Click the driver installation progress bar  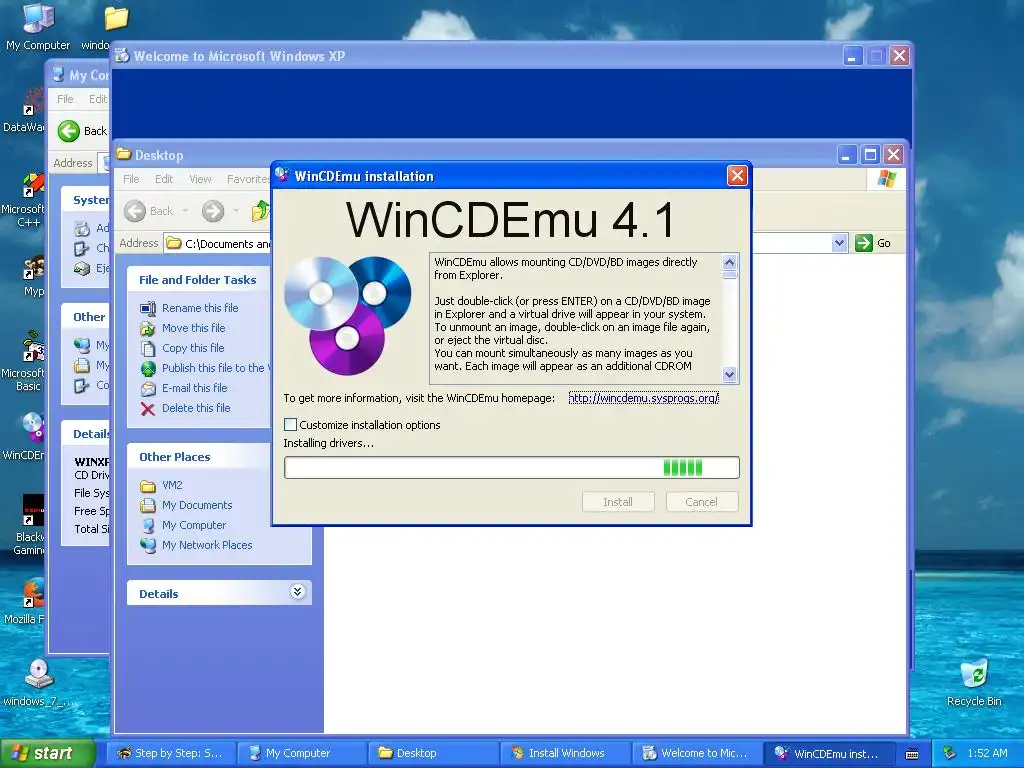tap(511, 468)
